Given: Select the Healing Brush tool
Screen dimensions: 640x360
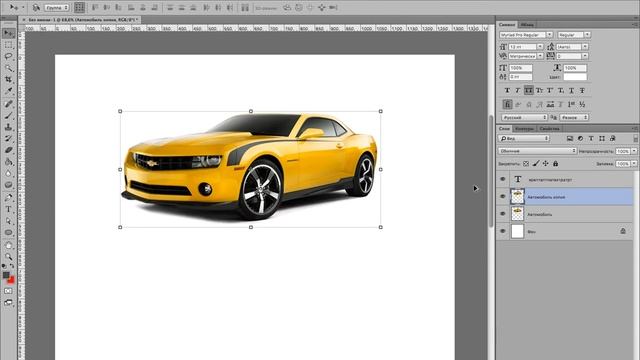Looking at the screenshot, I should 9,104.
